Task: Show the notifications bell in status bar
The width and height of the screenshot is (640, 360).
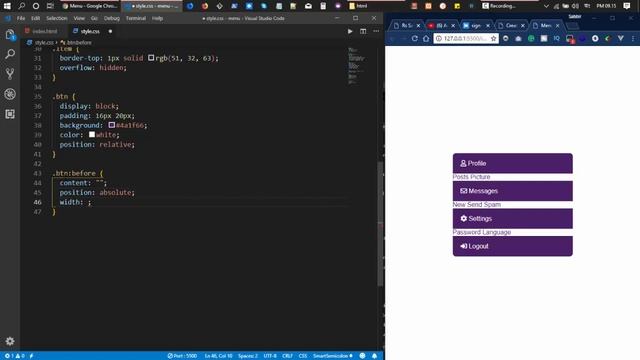Action: click(x=374, y=356)
